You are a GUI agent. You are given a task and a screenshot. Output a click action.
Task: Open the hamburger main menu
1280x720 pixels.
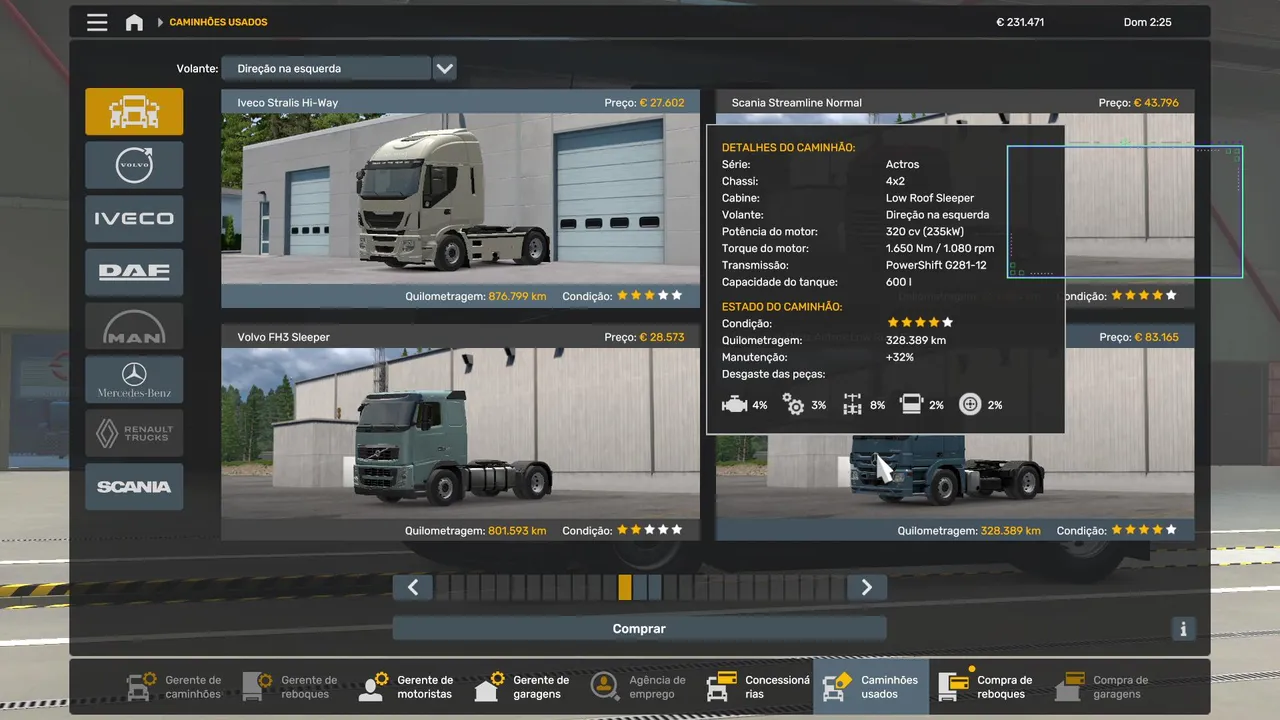tap(97, 22)
